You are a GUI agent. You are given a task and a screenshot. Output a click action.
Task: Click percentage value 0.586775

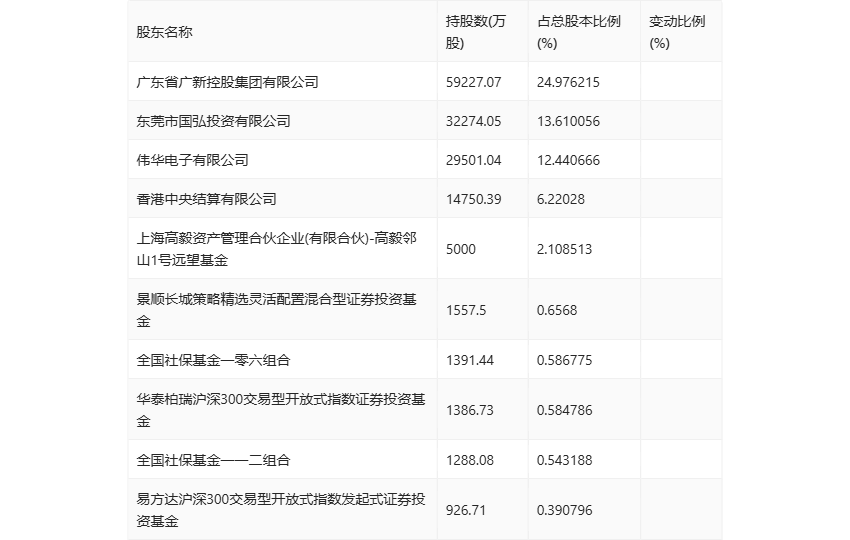[564, 360]
